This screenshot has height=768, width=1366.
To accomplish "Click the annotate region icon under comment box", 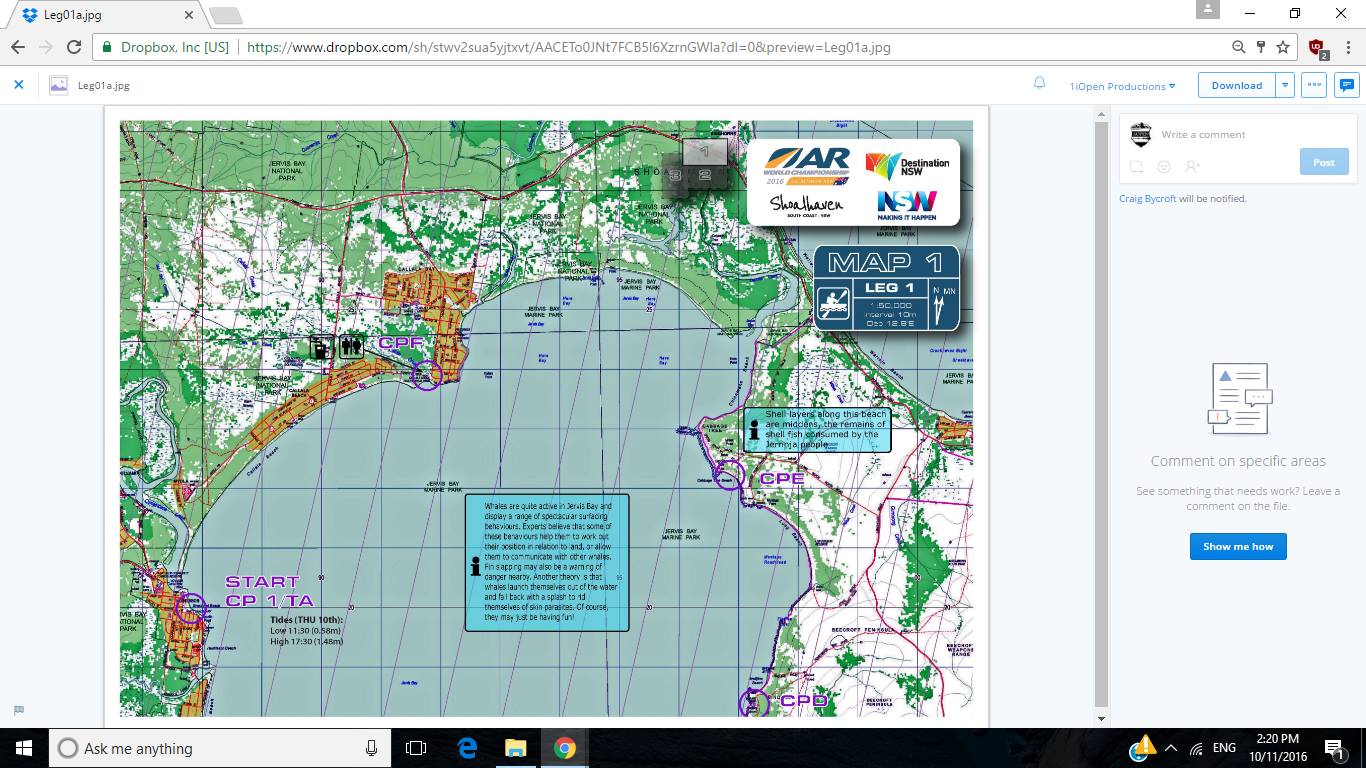I will [x=1137, y=167].
